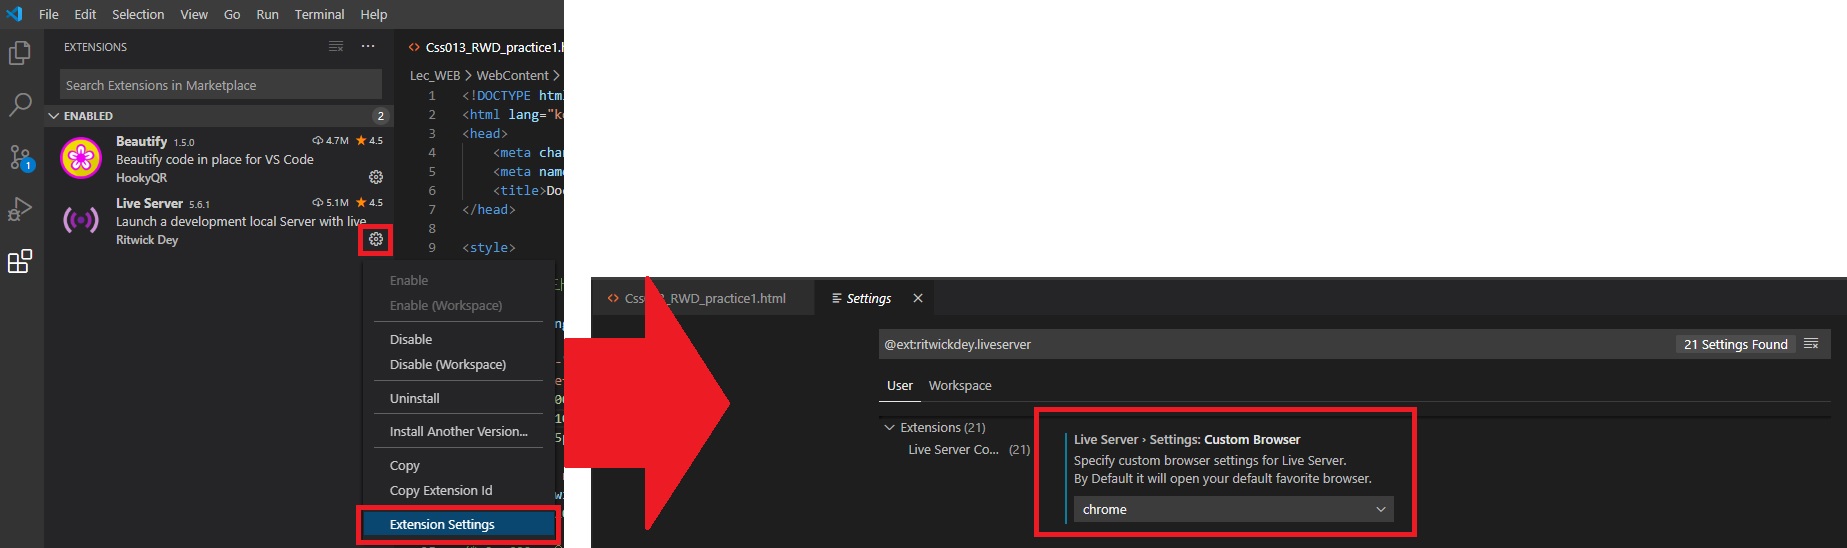
Task: Click the Beautify manage gear icon
Action: (376, 177)
